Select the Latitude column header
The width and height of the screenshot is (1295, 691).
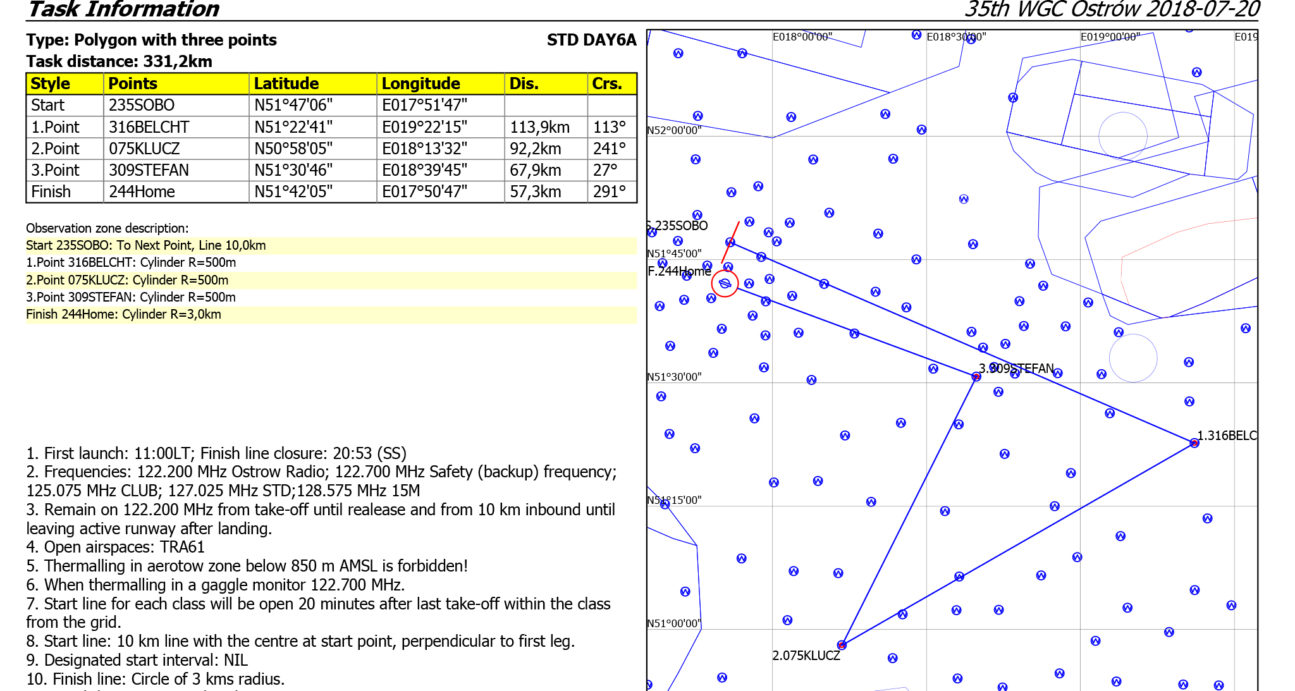tap(286, 84)
